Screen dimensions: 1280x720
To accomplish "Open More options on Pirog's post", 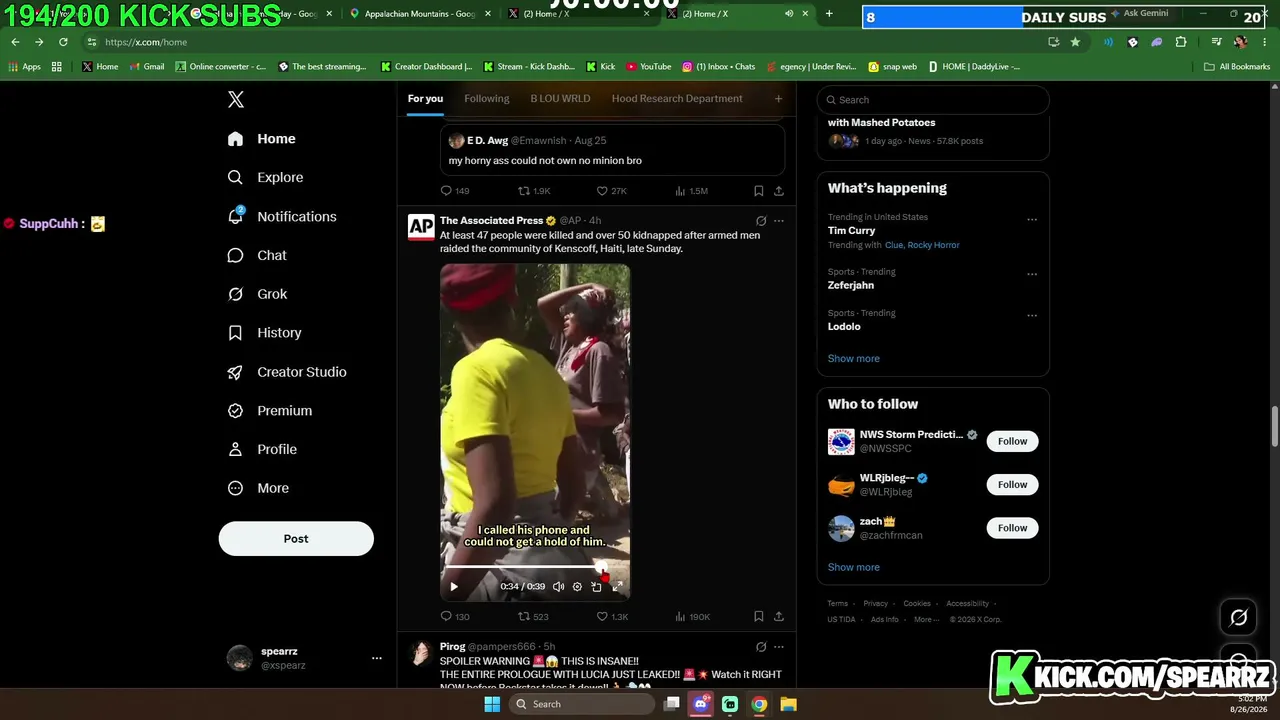I will click(779, 647).
